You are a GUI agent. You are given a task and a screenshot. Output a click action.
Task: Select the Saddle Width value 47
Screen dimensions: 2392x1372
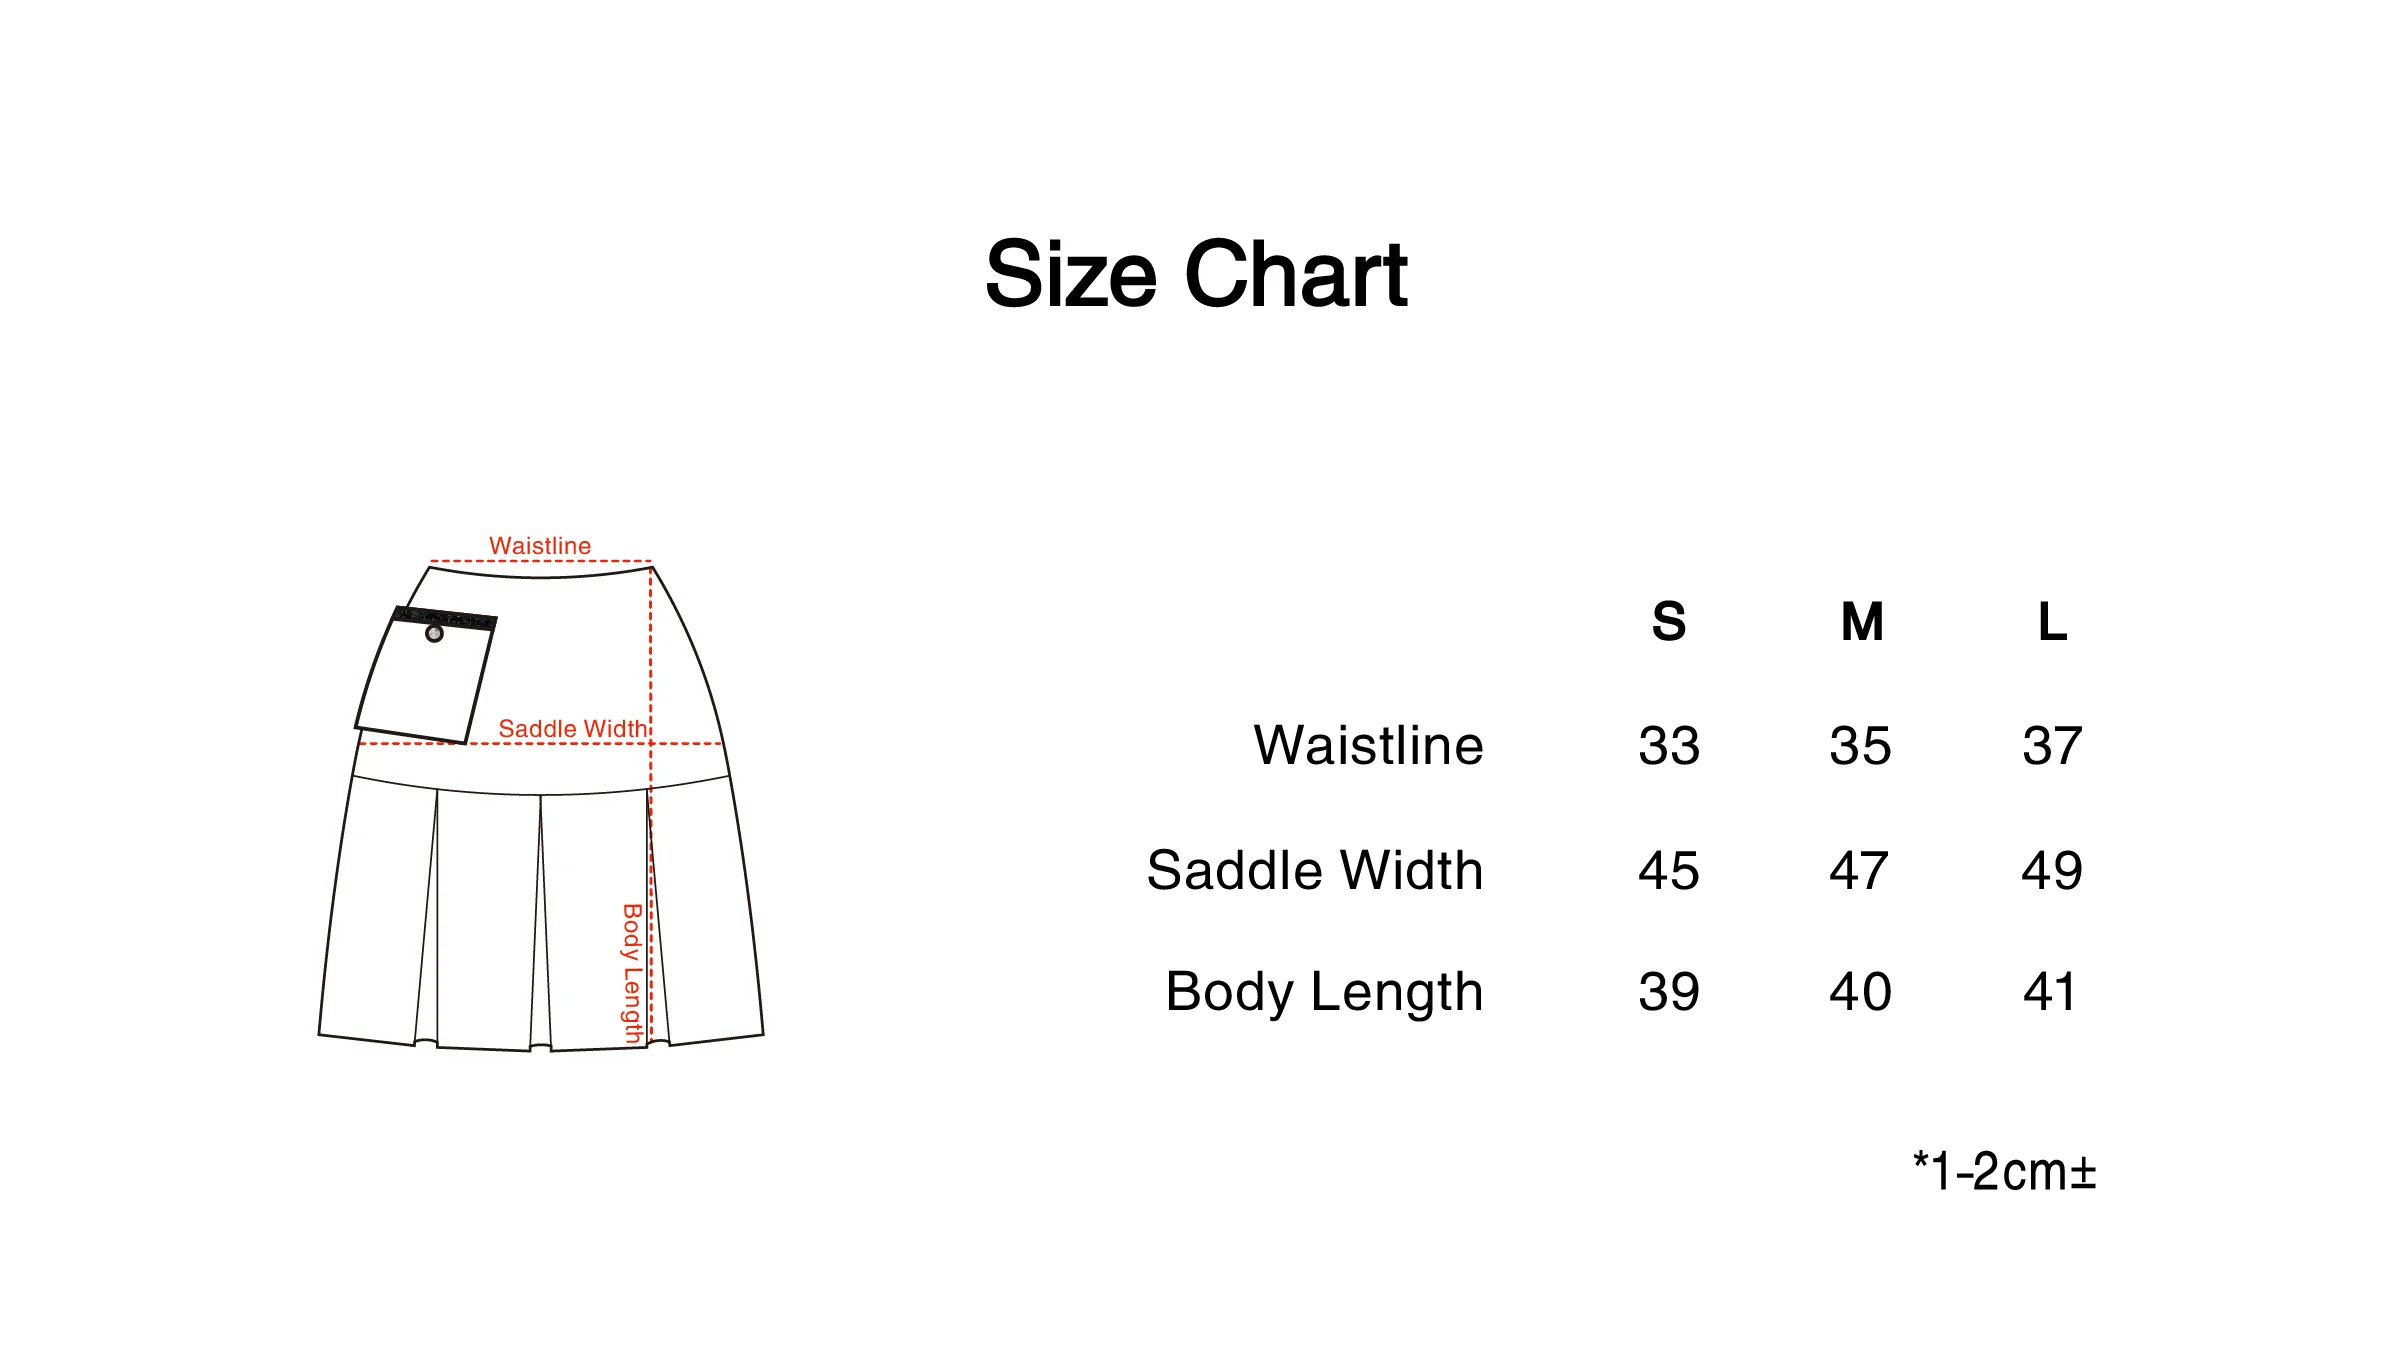point(1859,870)
